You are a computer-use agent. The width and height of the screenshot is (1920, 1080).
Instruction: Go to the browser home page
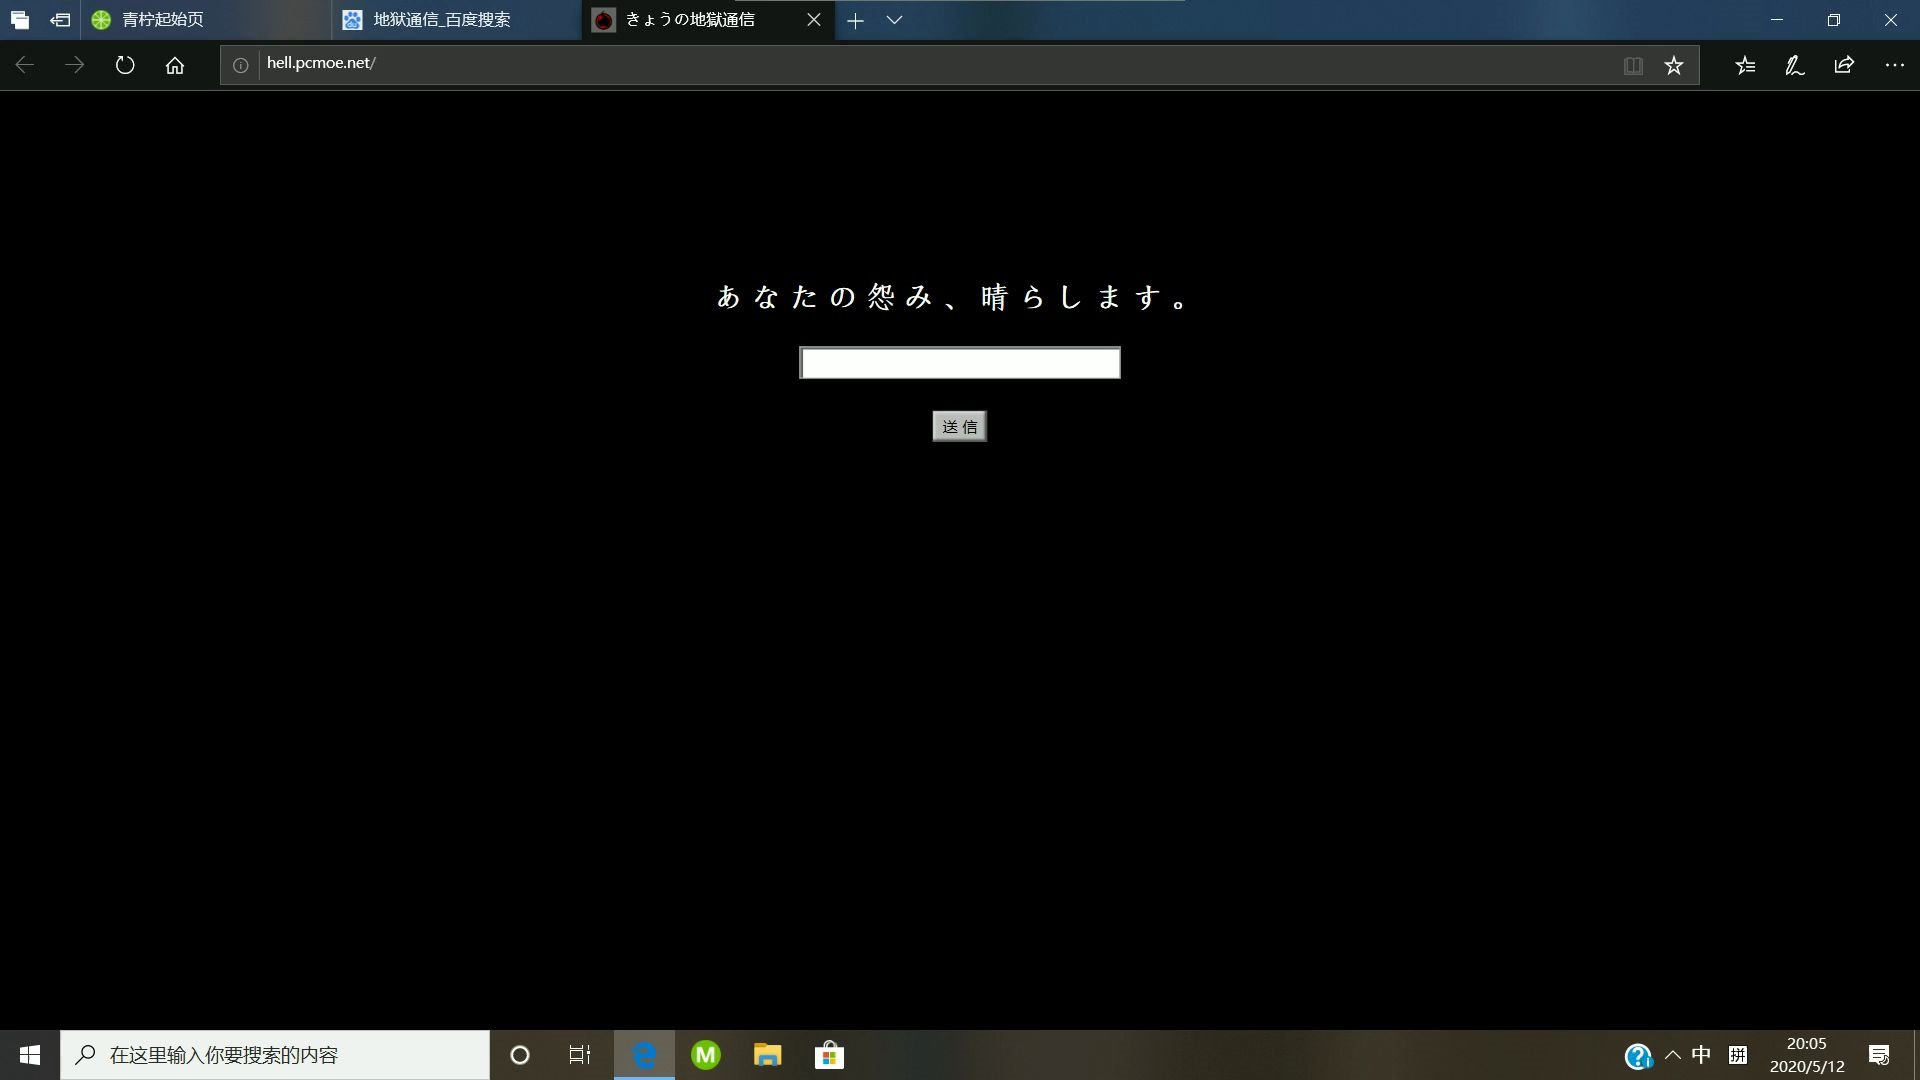(x=175, y=65)
